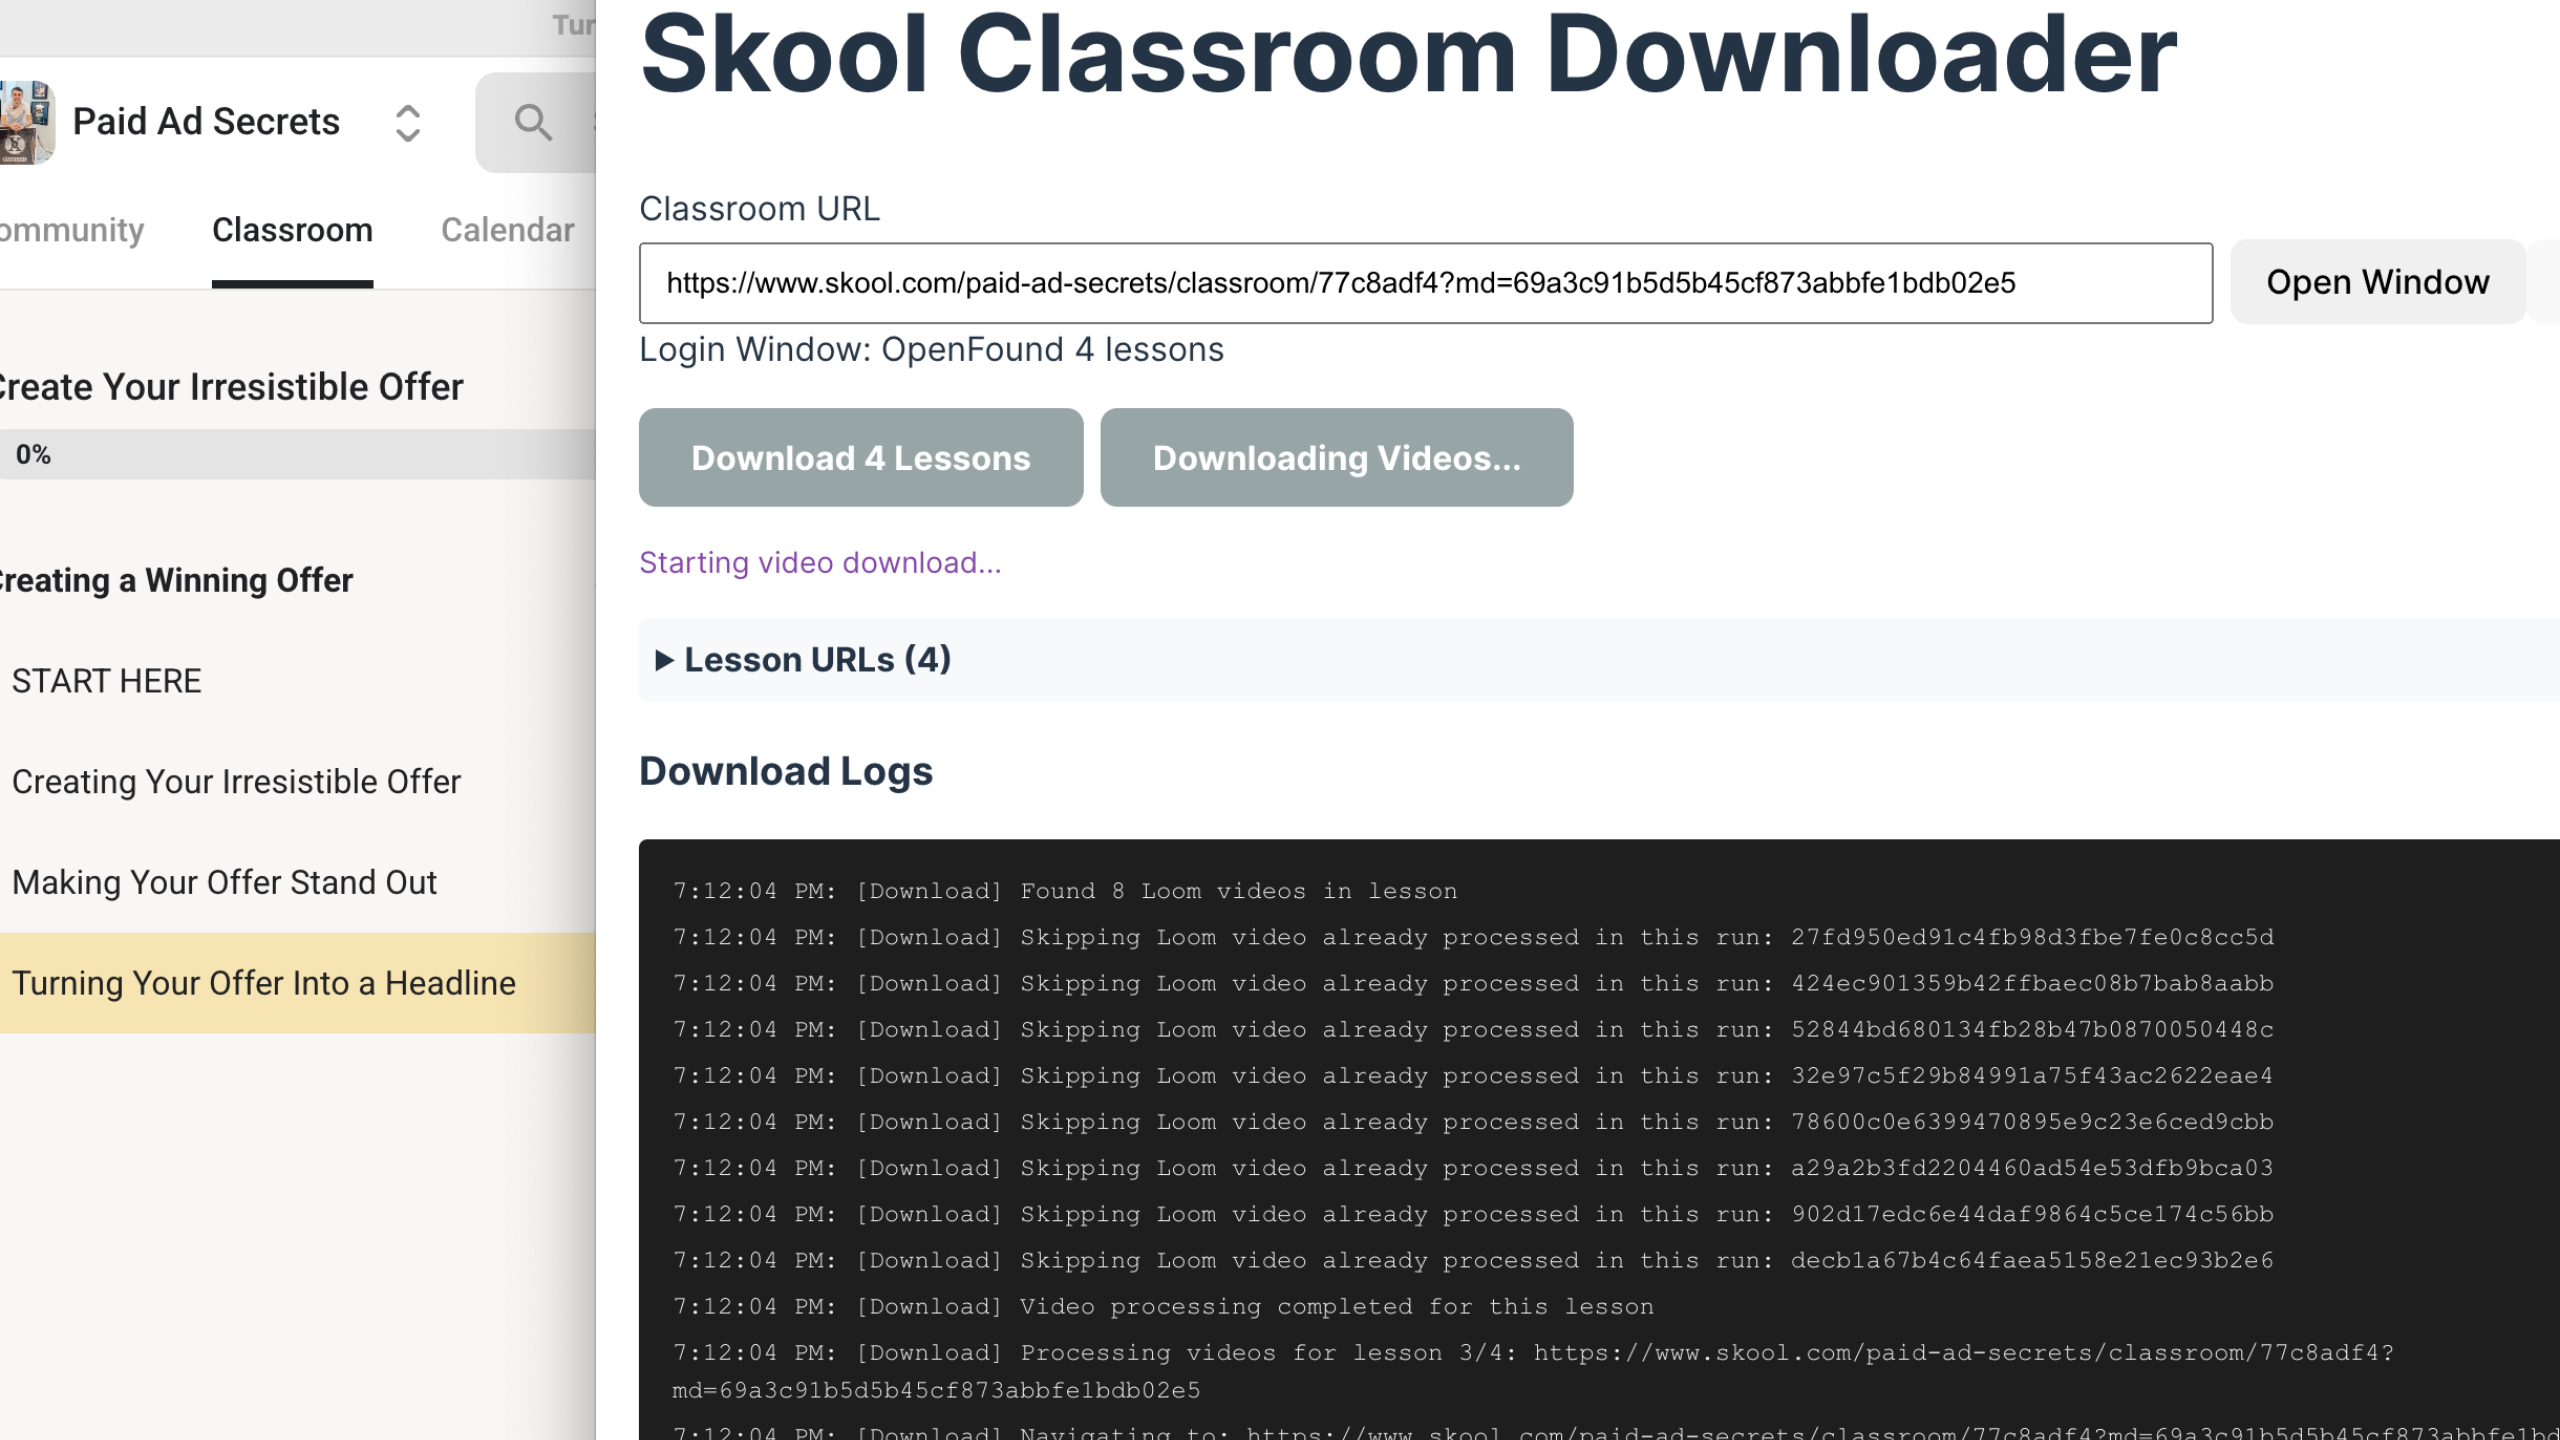Open the Creating Your Irresistible Offer lesson
The height and width of the screenshot is (1440, 2560).
pos(236,782)
